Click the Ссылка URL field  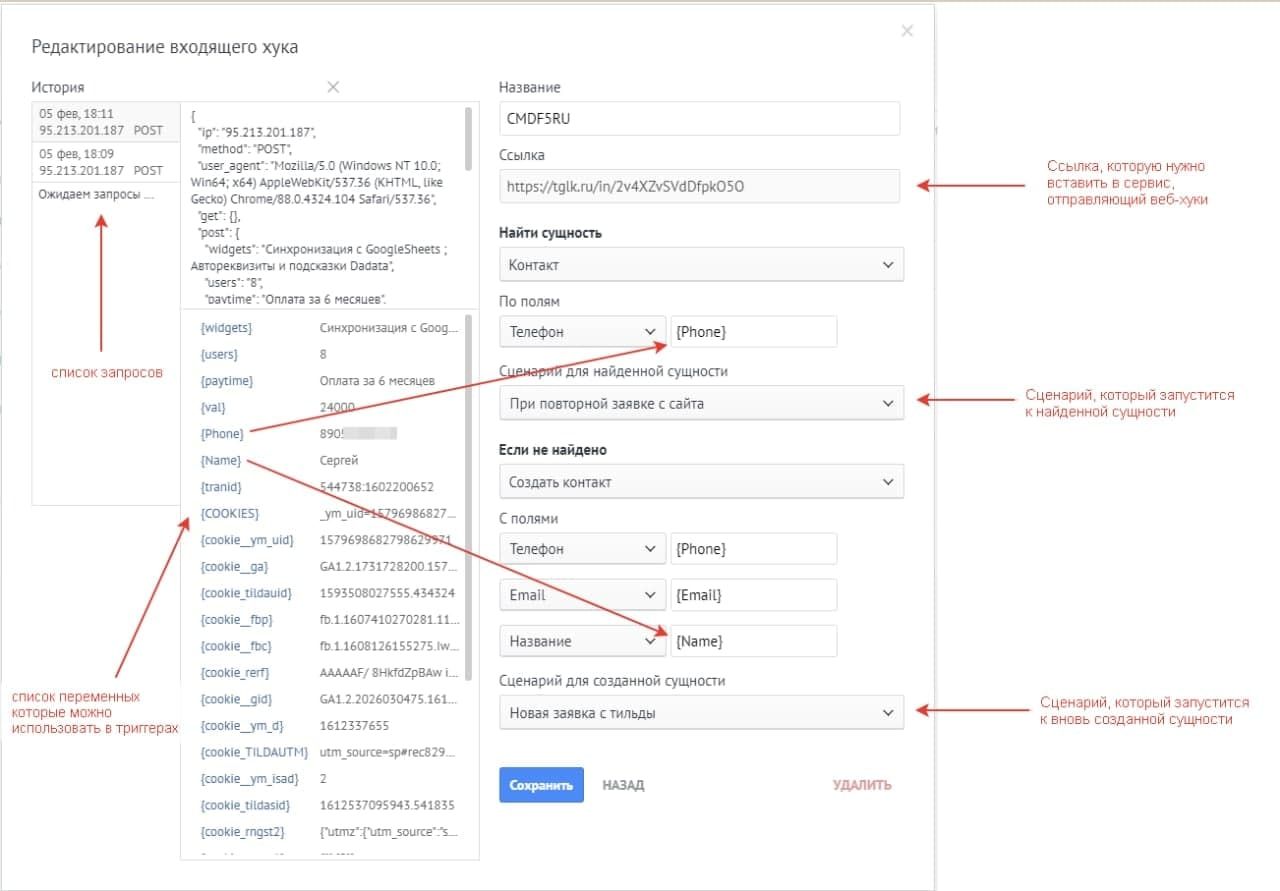pyautogui.click(x=700, y=186)
